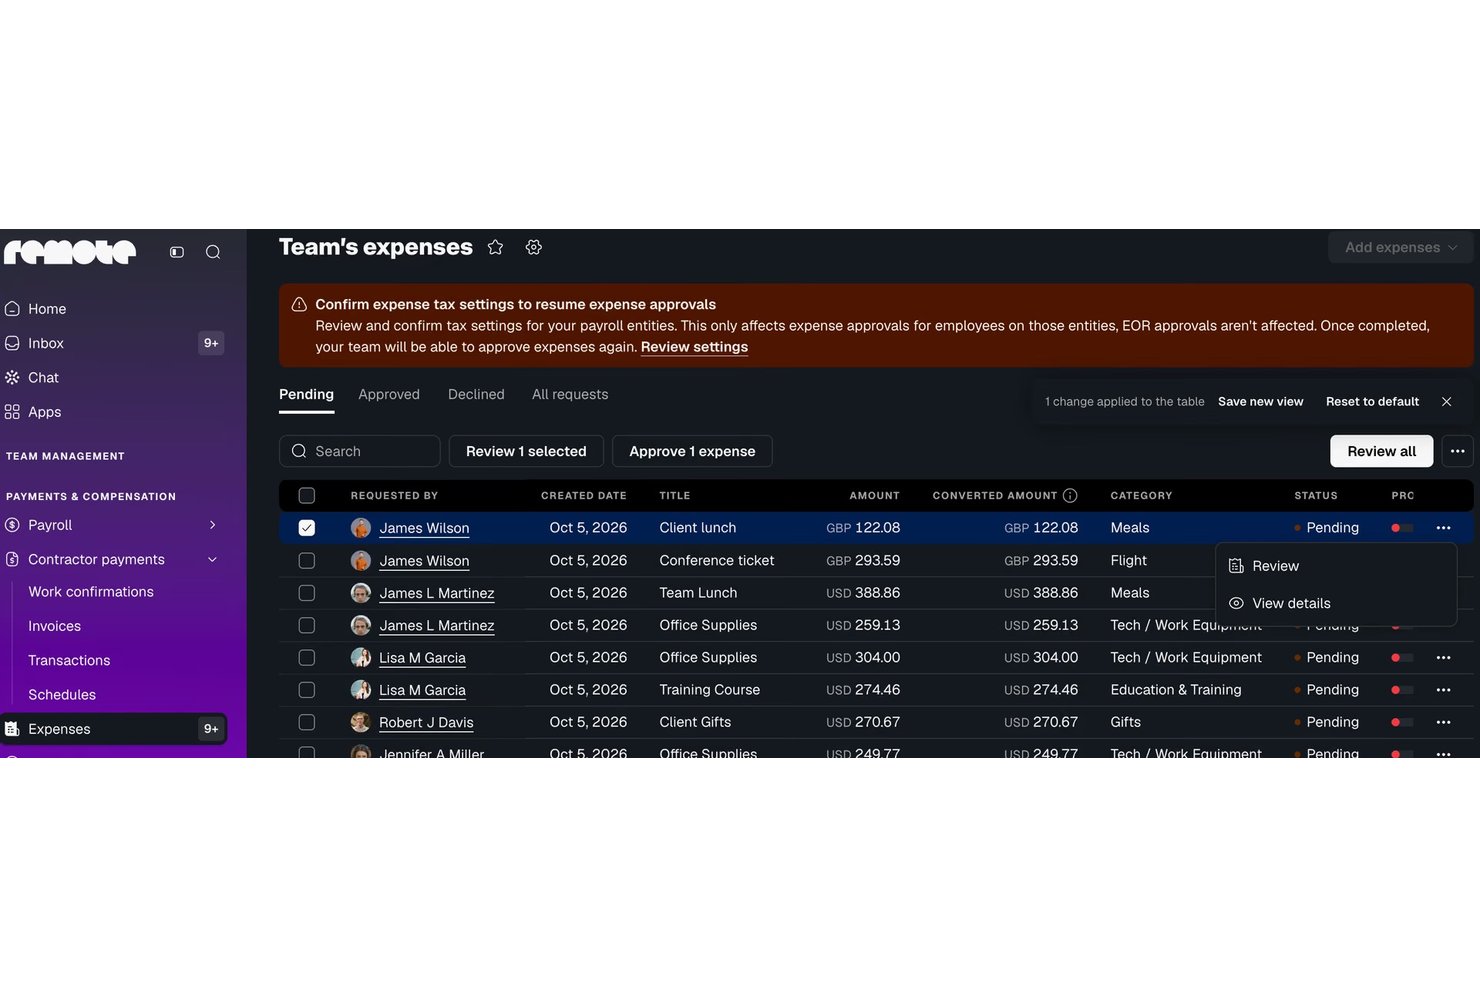Click the warning triangle icon in banner
1480x987 pixels.
click(299, 304)
